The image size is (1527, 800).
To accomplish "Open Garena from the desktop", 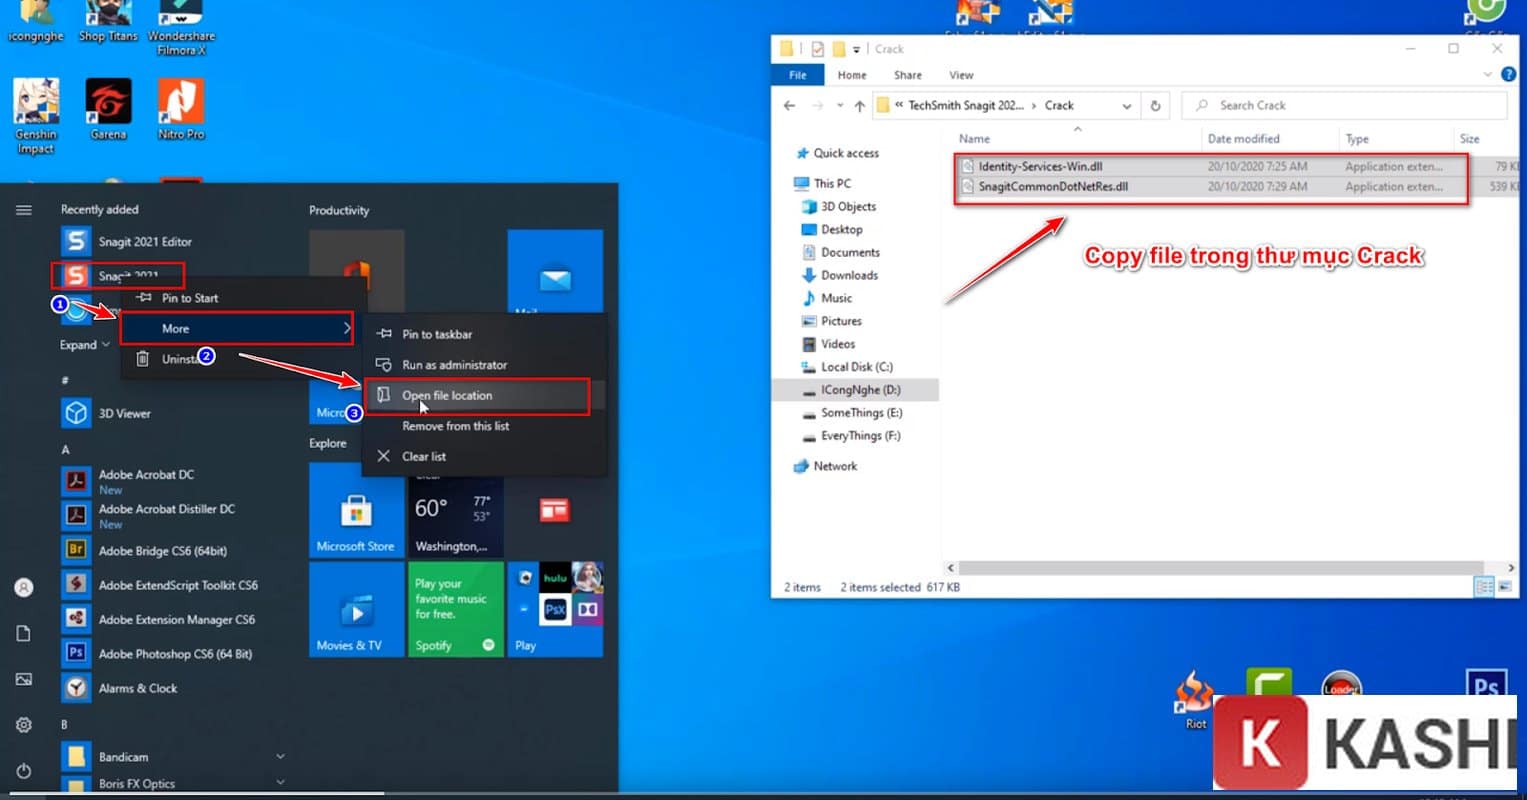I will pyautogui.click(x=107, y=105).
